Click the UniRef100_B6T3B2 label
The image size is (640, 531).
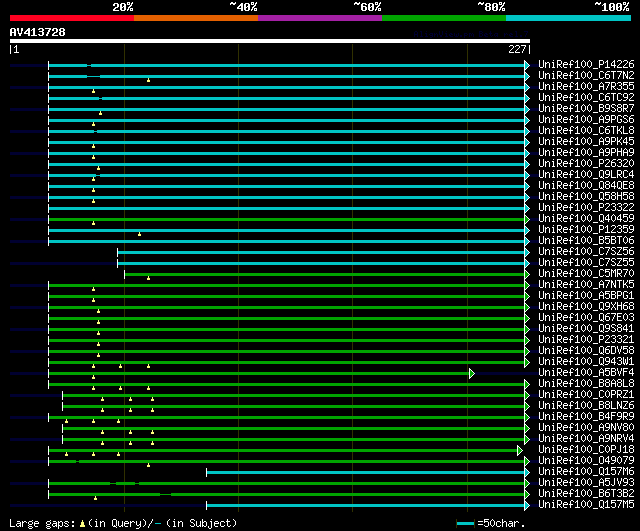[x=586, y=494]
